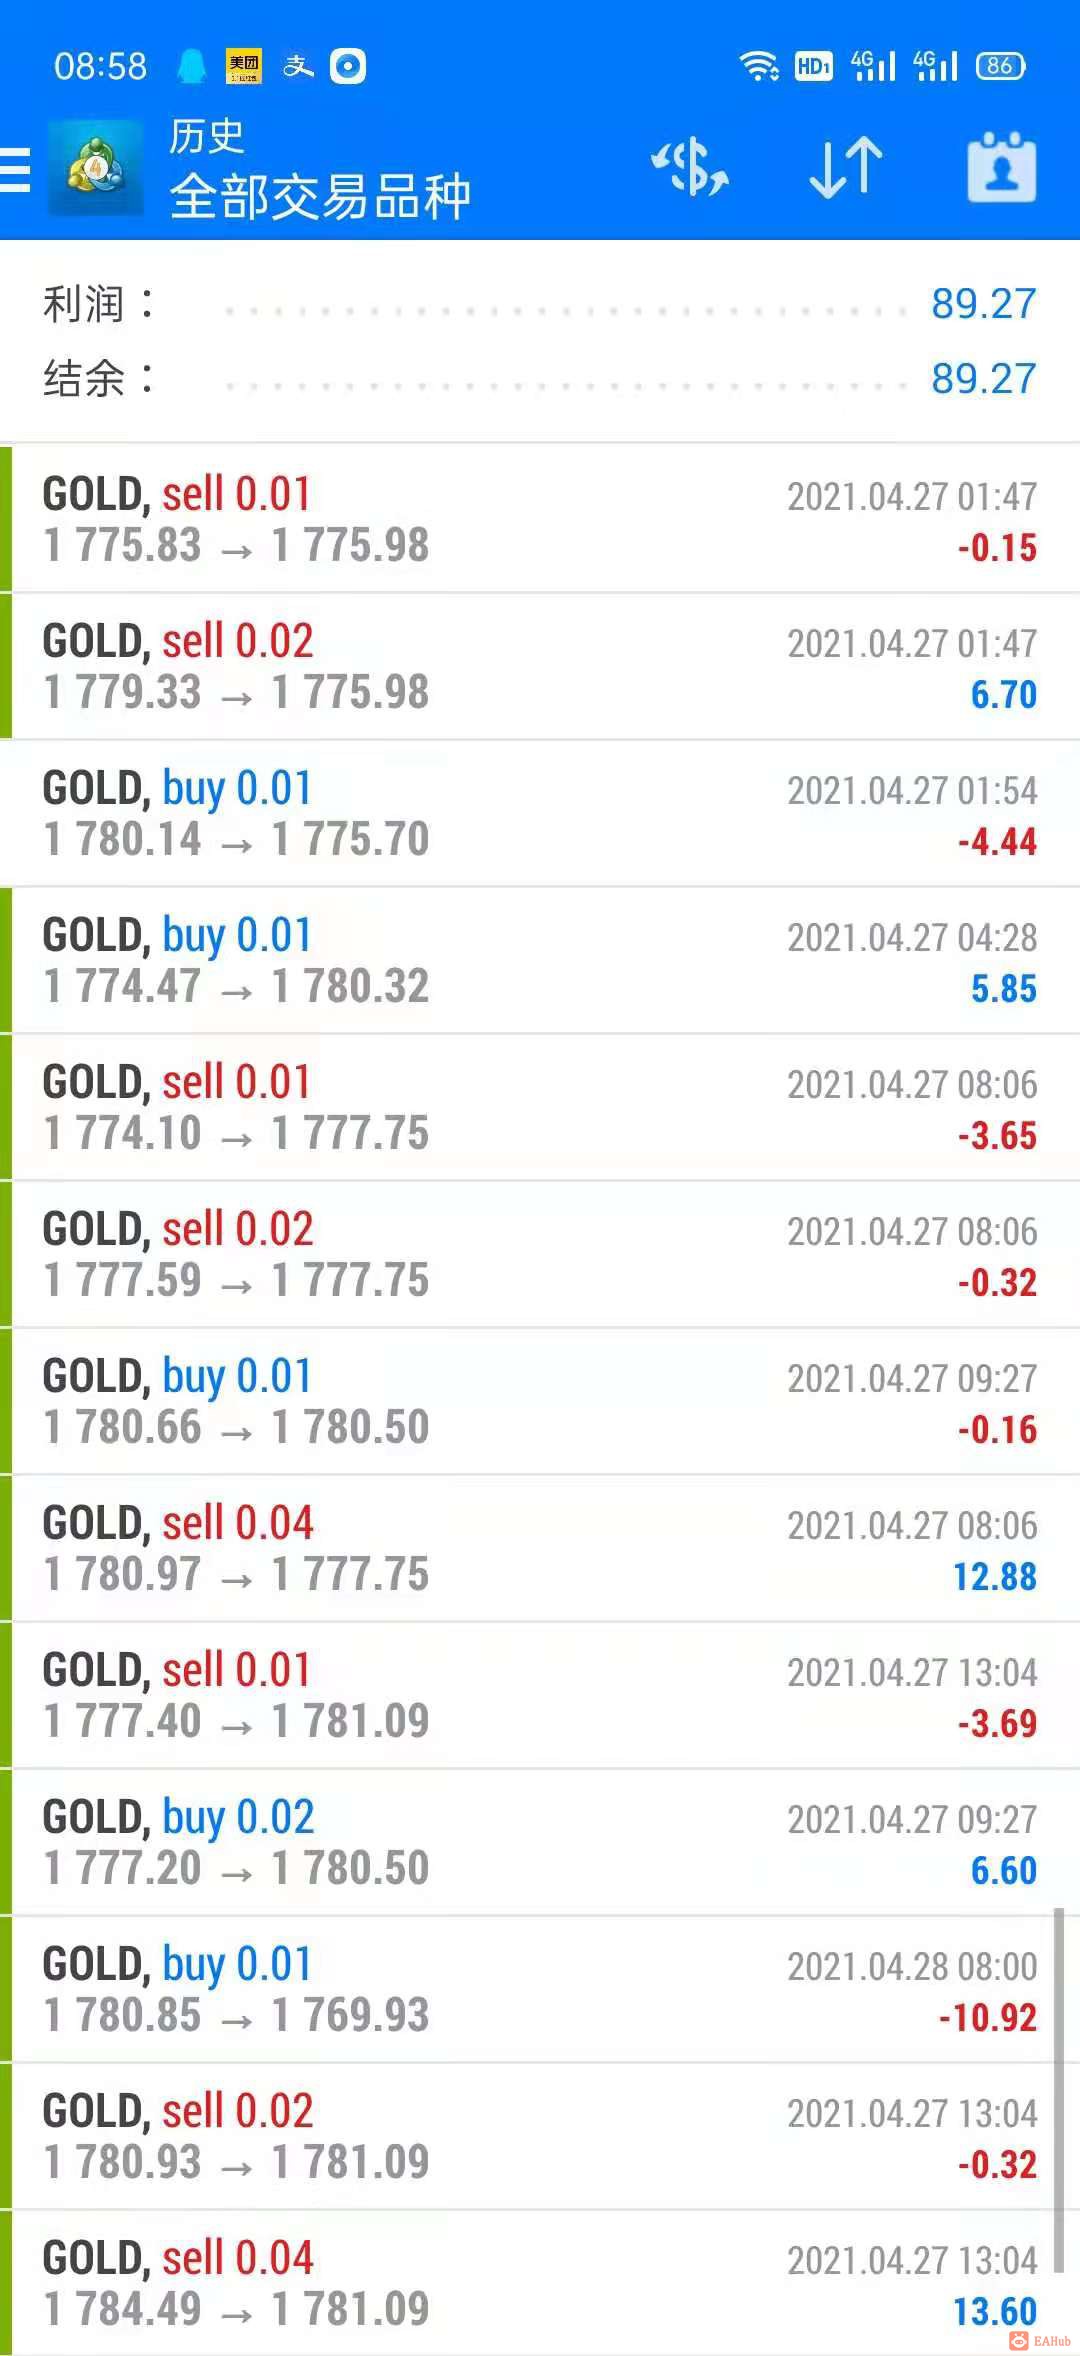Open GOLD sell 0.01 trade with -0.15 loss
The height and width of the screenshot is (2356, 1080).
point(540,519)
